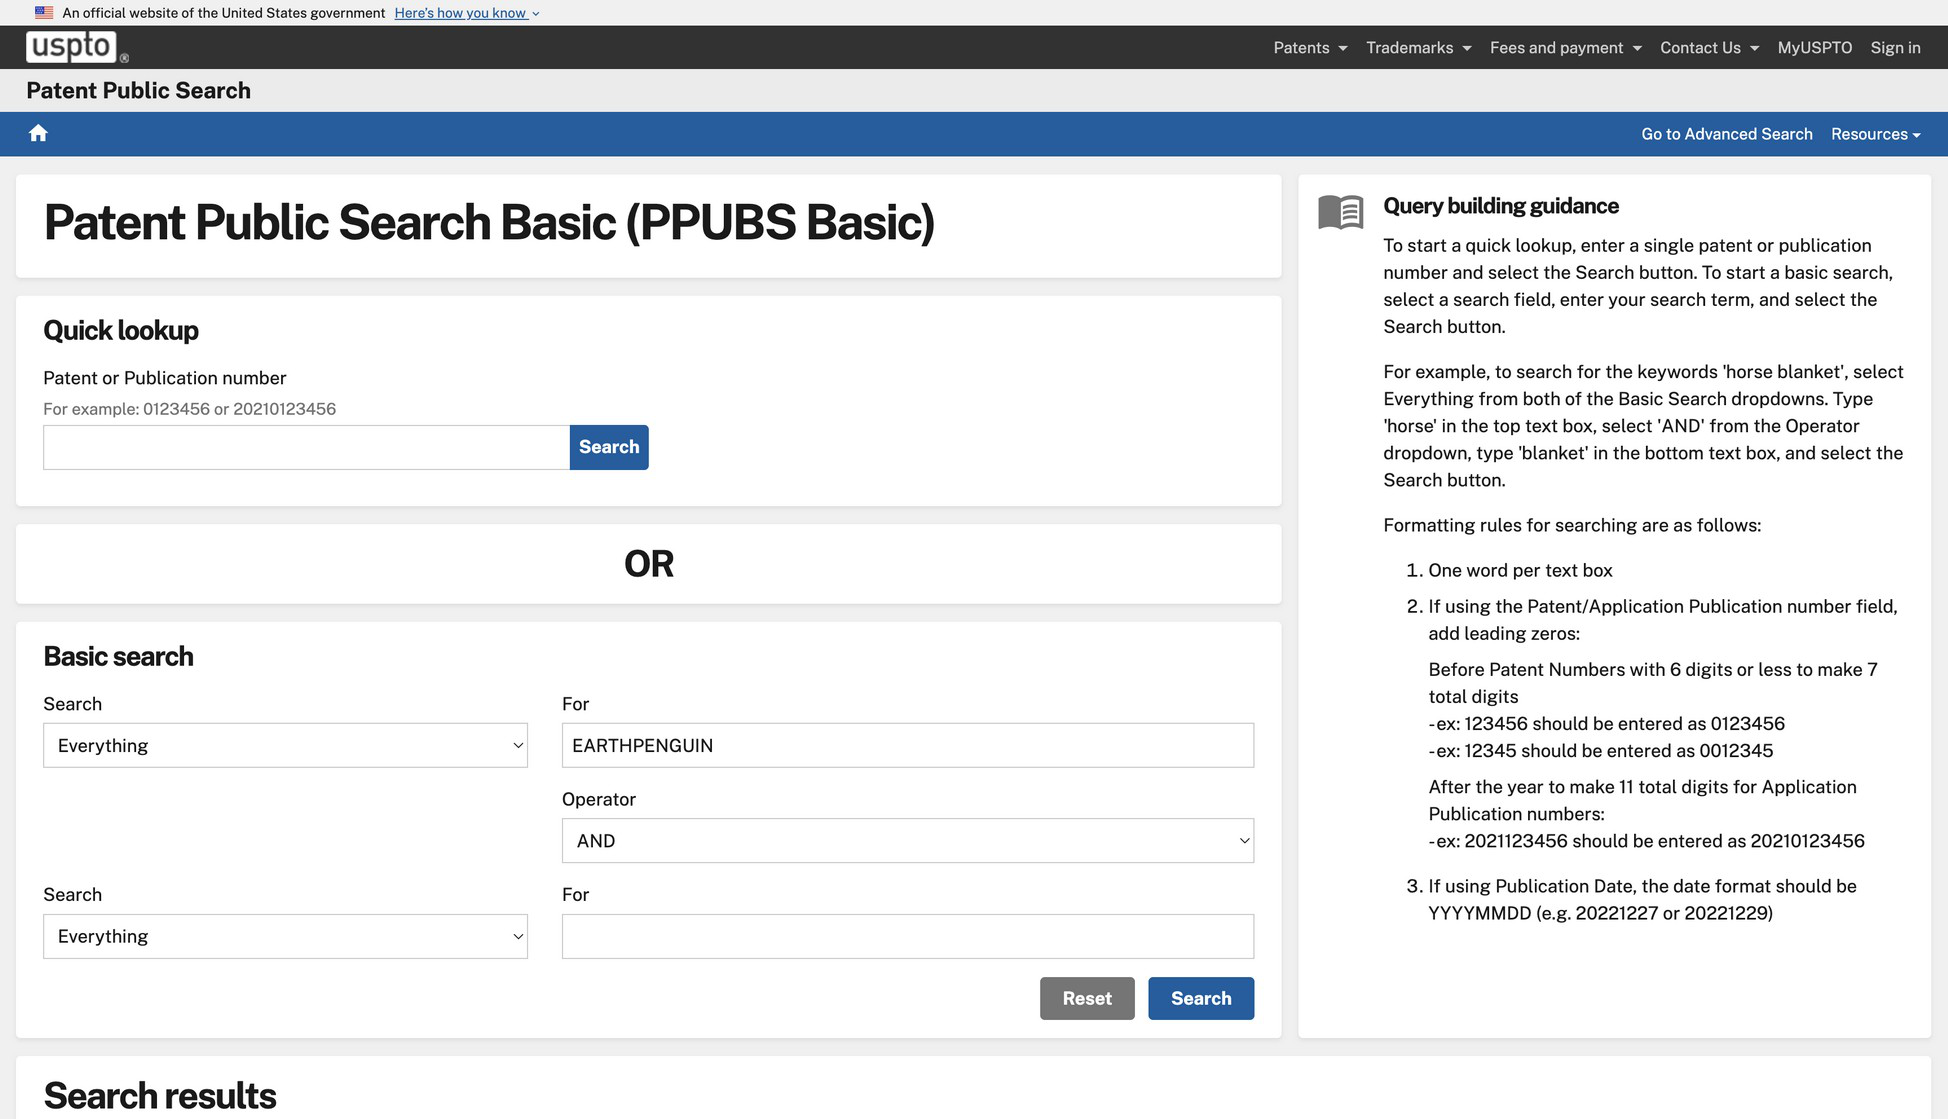
Task: Click the Query building guidance heading
Action: [x=1500, y=206]
